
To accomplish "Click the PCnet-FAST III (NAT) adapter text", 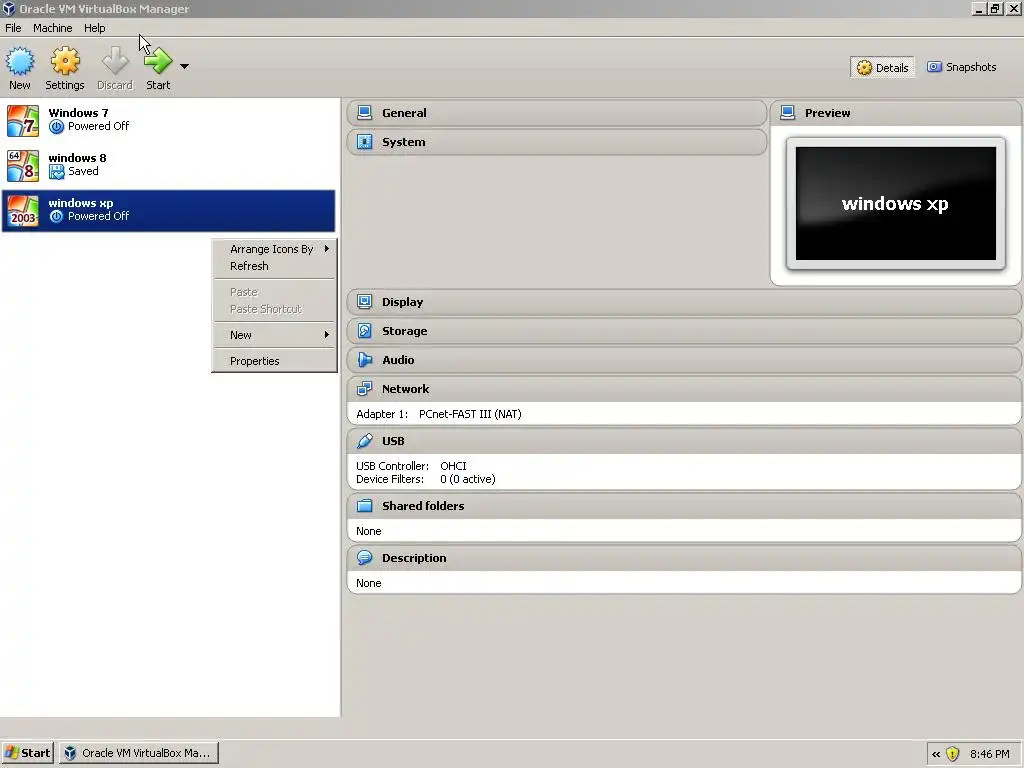I will point(470,414).
